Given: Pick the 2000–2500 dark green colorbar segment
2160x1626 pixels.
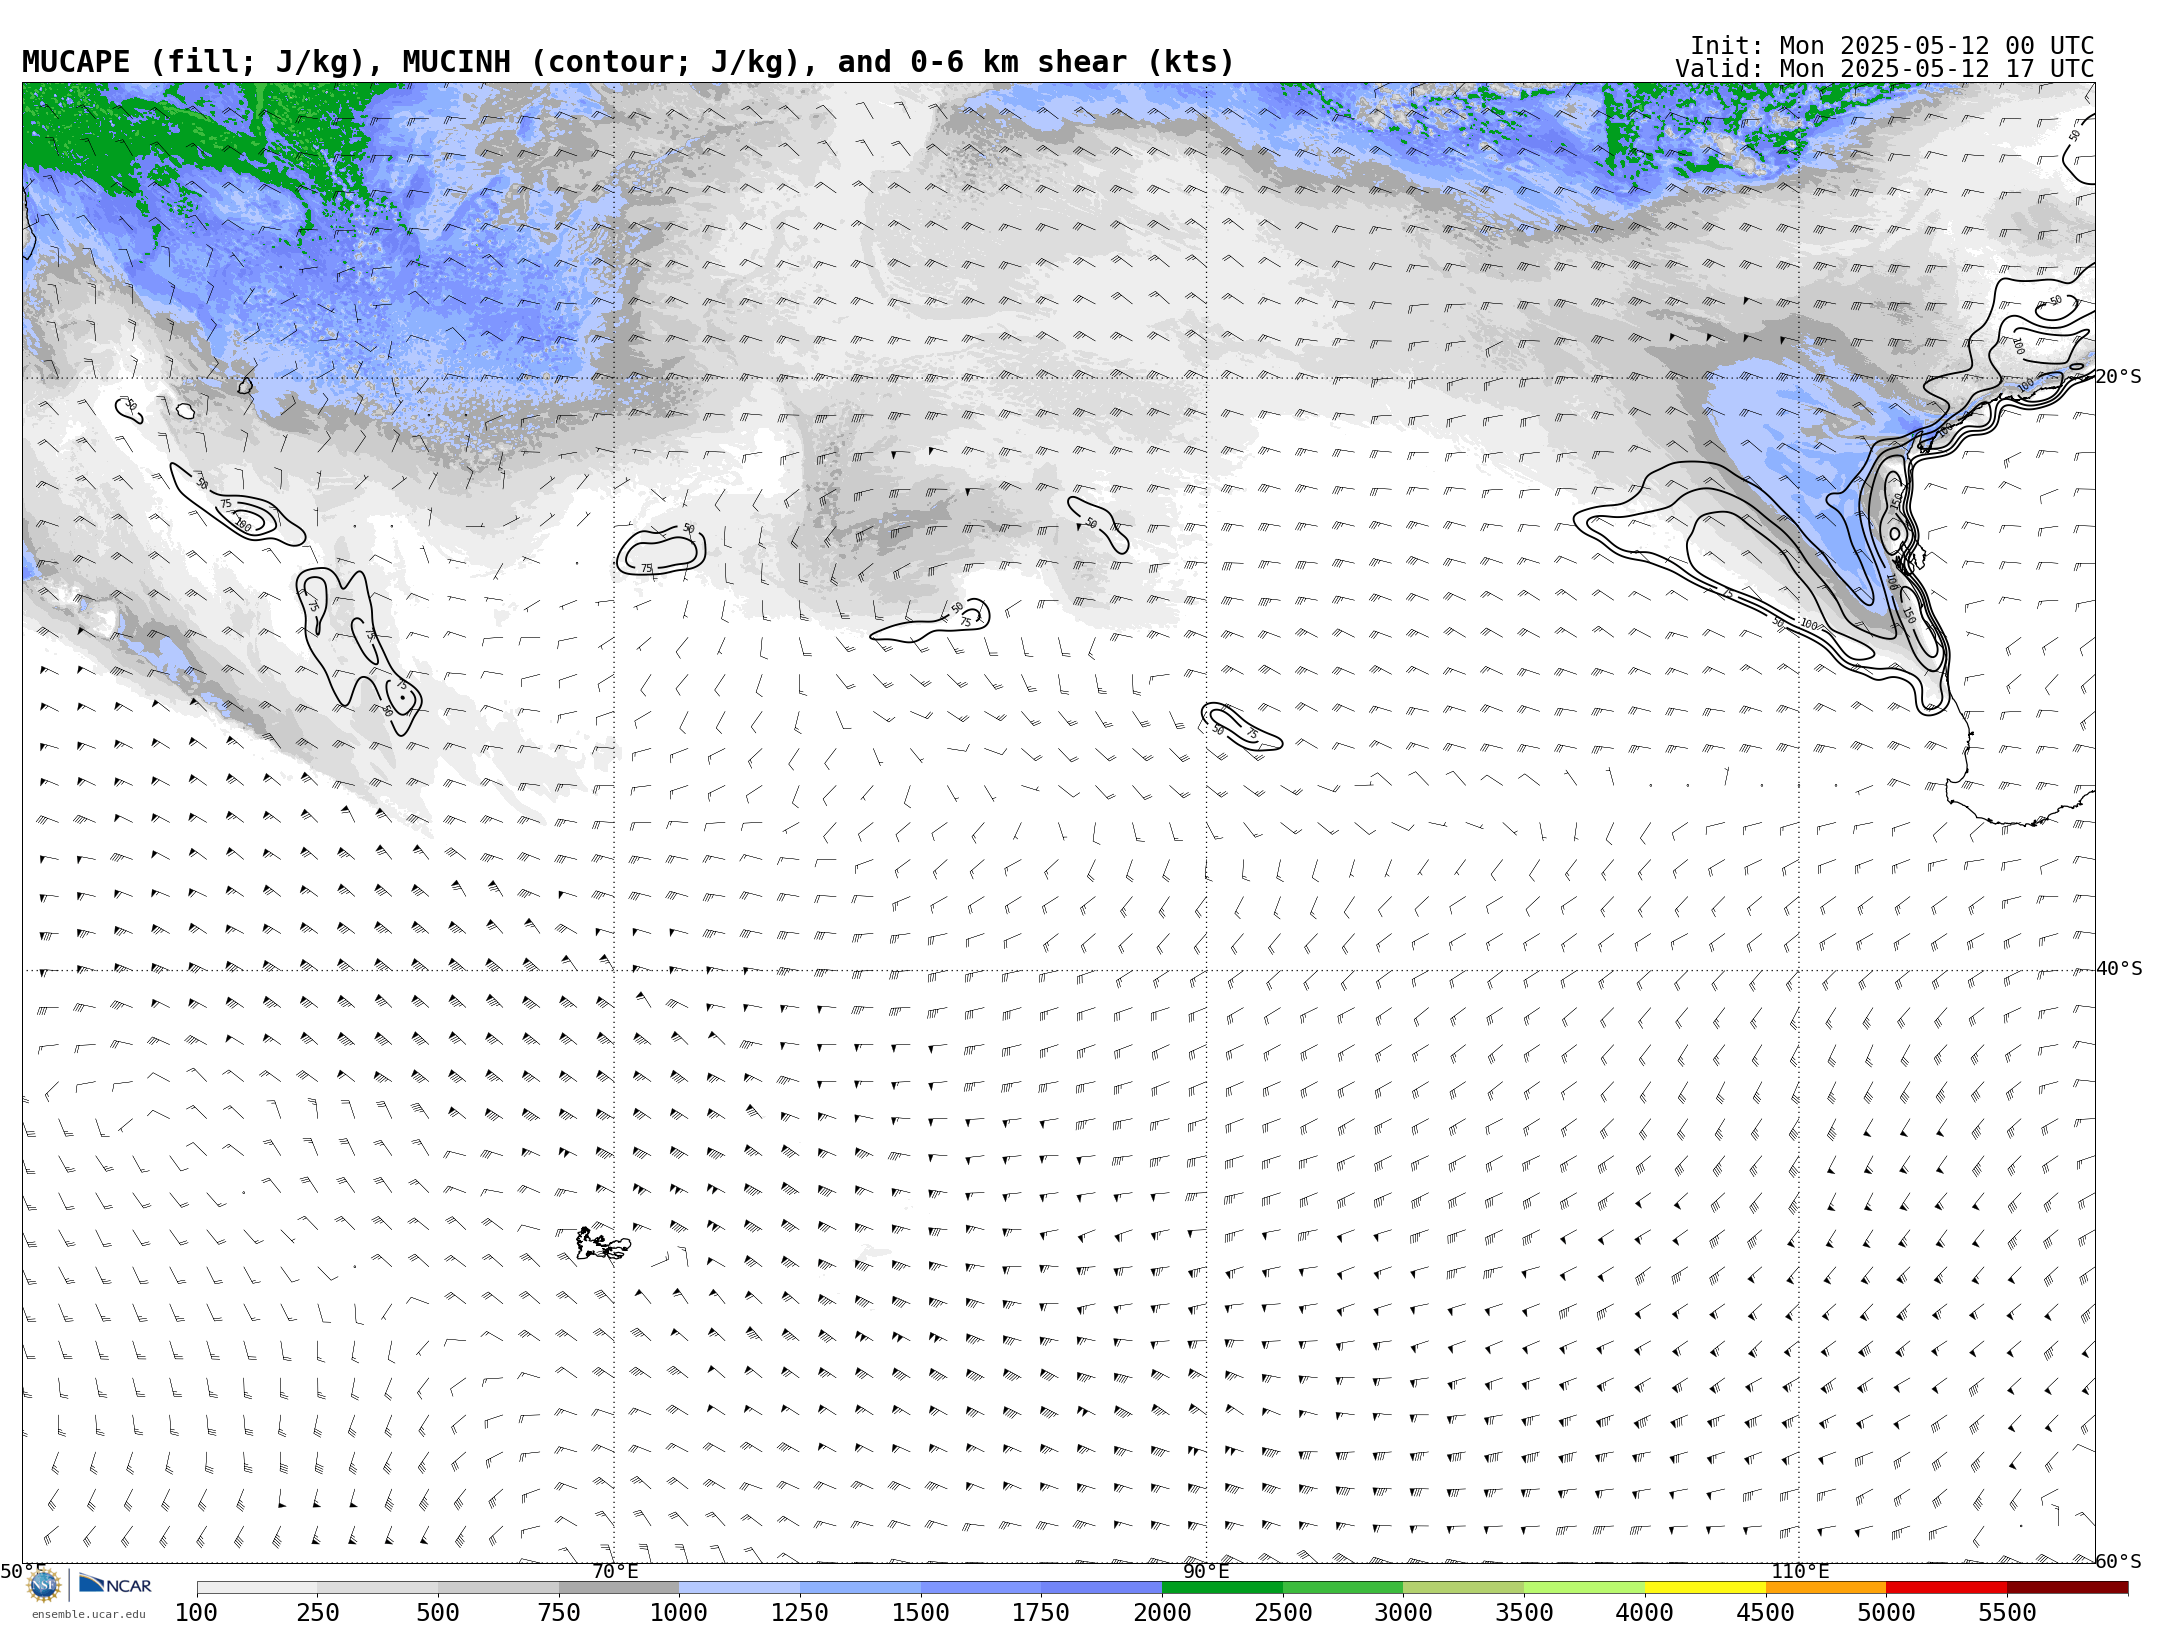Looking at the screenshot, I should (1222, 1588).
